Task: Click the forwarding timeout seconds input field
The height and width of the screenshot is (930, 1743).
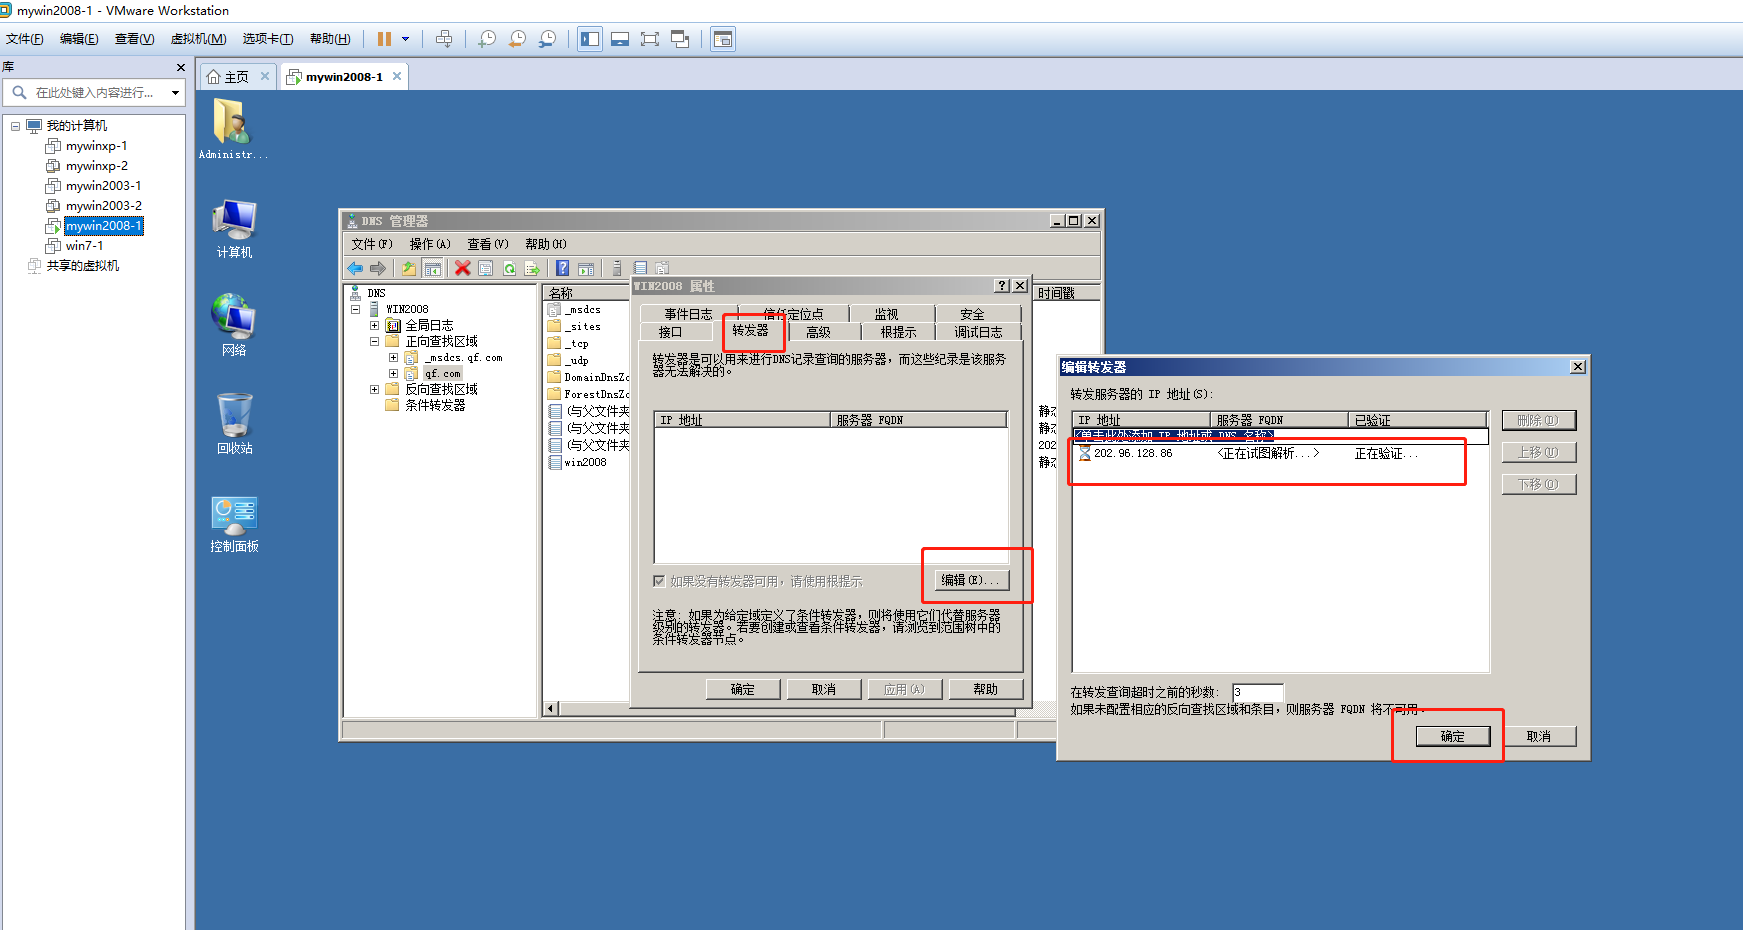Action: tap(1257, 692)
